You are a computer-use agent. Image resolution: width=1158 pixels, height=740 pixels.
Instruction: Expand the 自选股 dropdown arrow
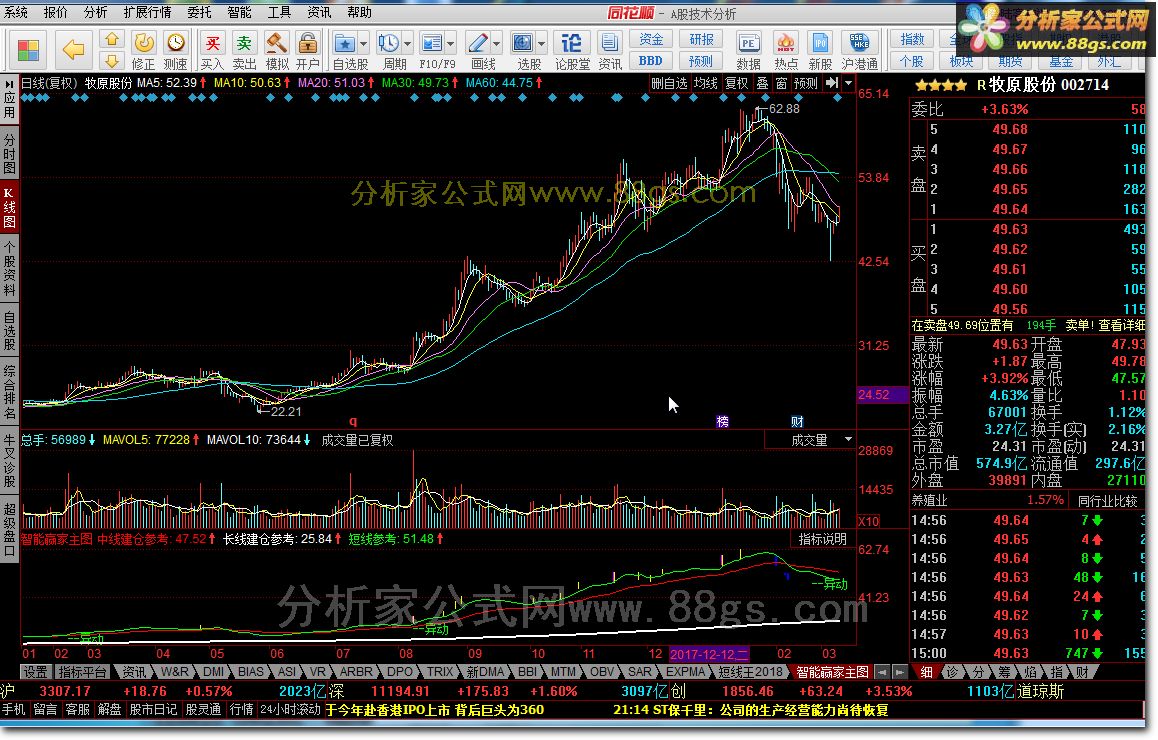(x=362, y=43)
